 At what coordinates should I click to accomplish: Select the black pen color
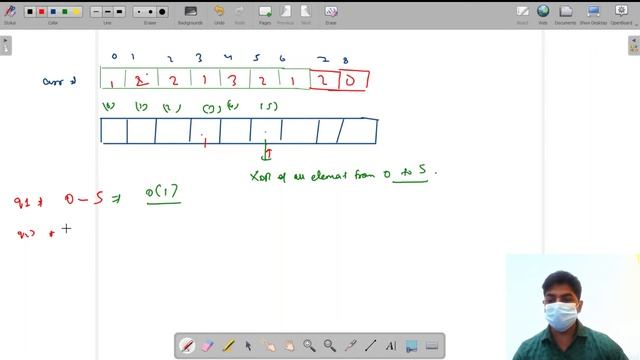point(30,12)
